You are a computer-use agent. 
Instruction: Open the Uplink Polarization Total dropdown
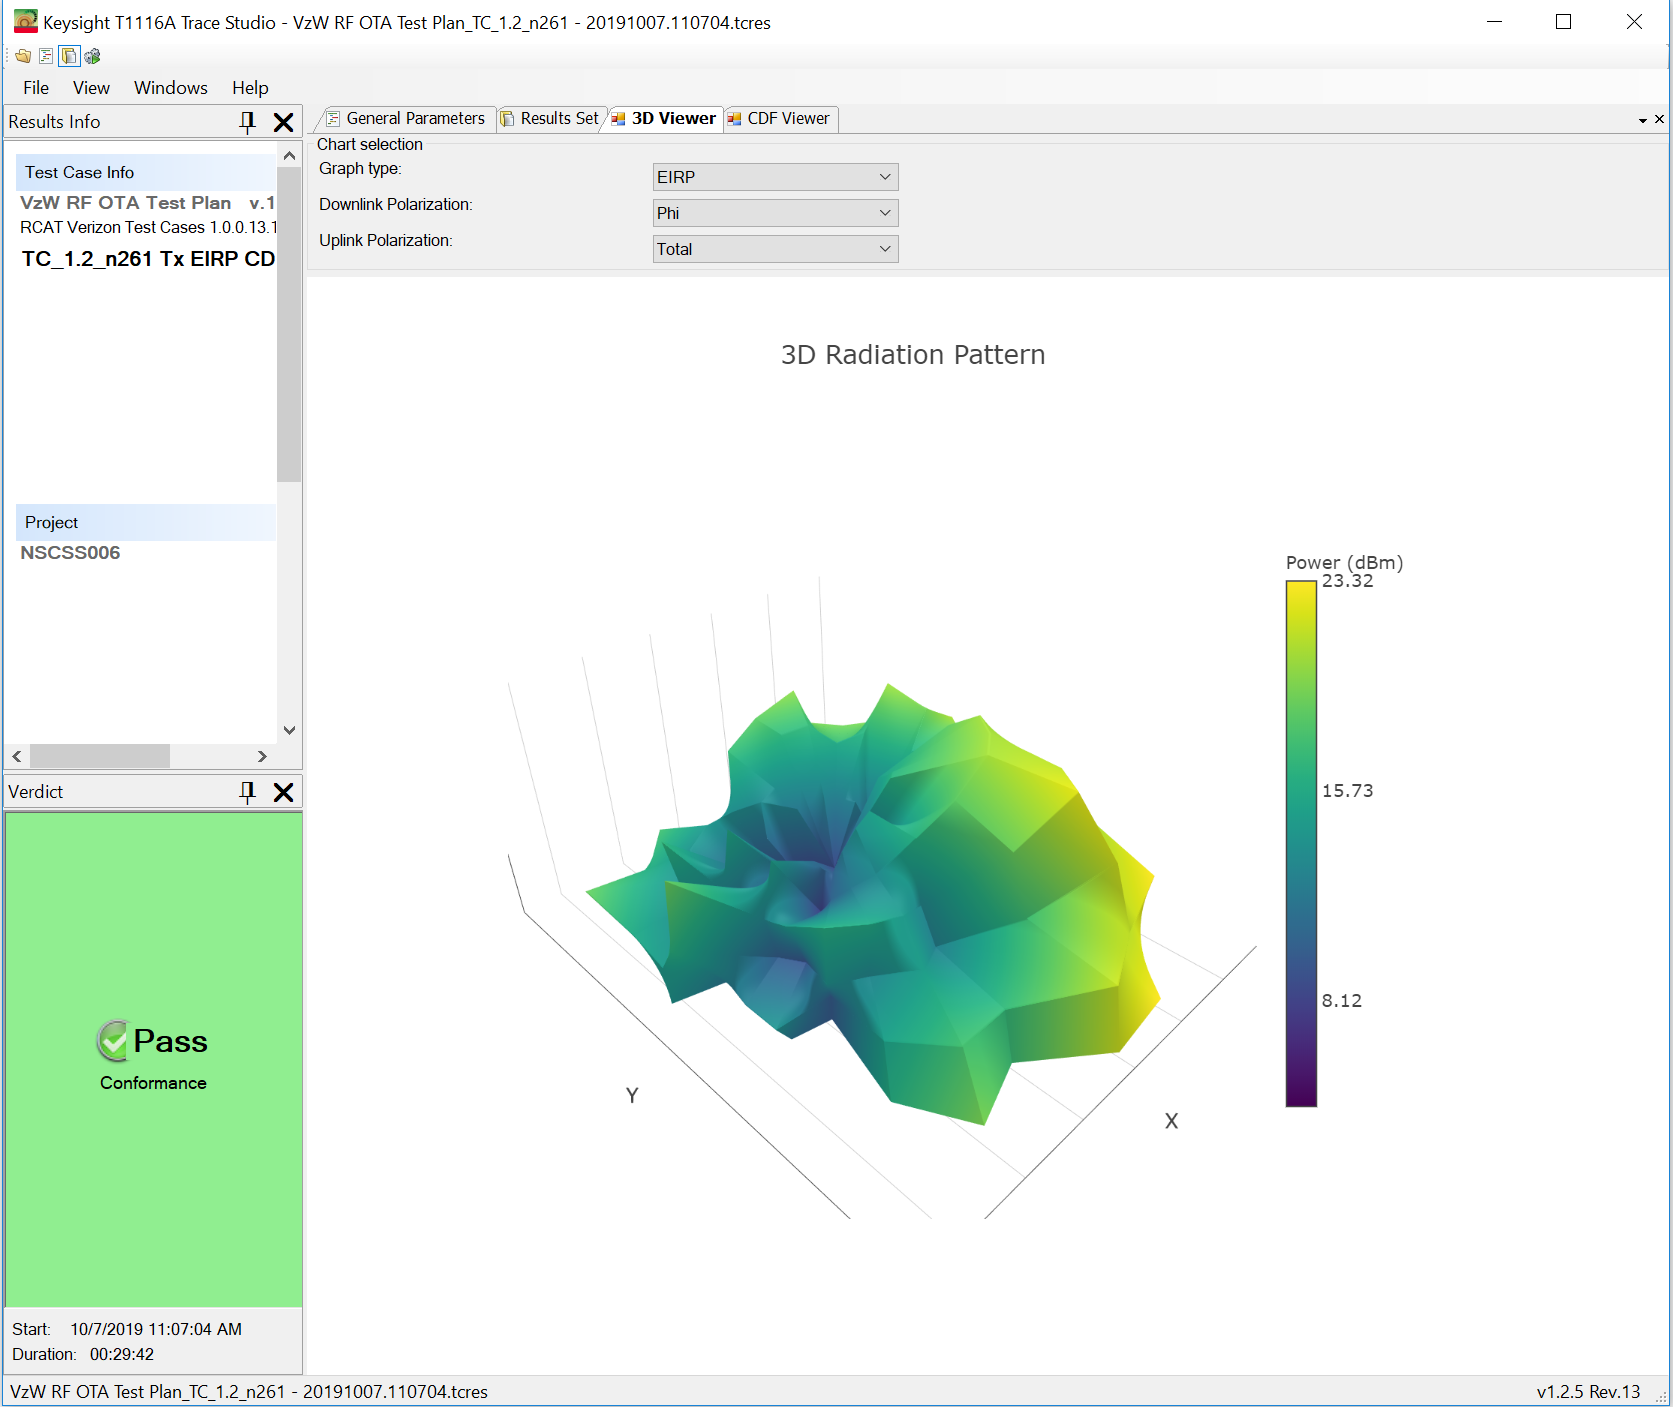[x=775, y=249]
